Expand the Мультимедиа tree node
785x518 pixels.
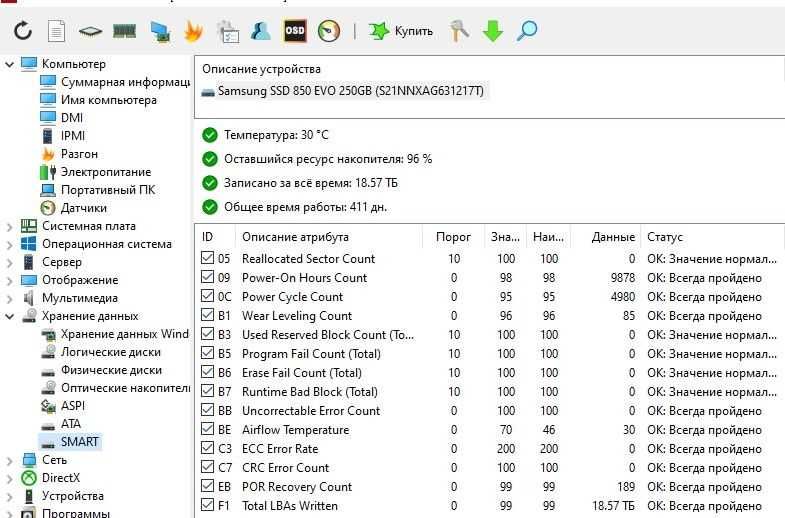pyautogui.click(x=9, y=298)
